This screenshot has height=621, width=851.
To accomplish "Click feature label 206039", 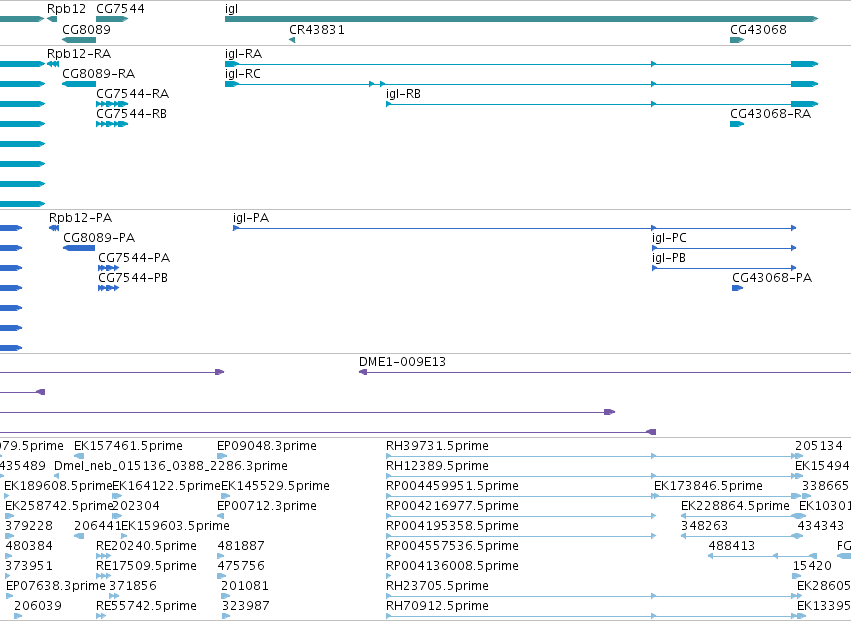I will [x=38, y=606].
